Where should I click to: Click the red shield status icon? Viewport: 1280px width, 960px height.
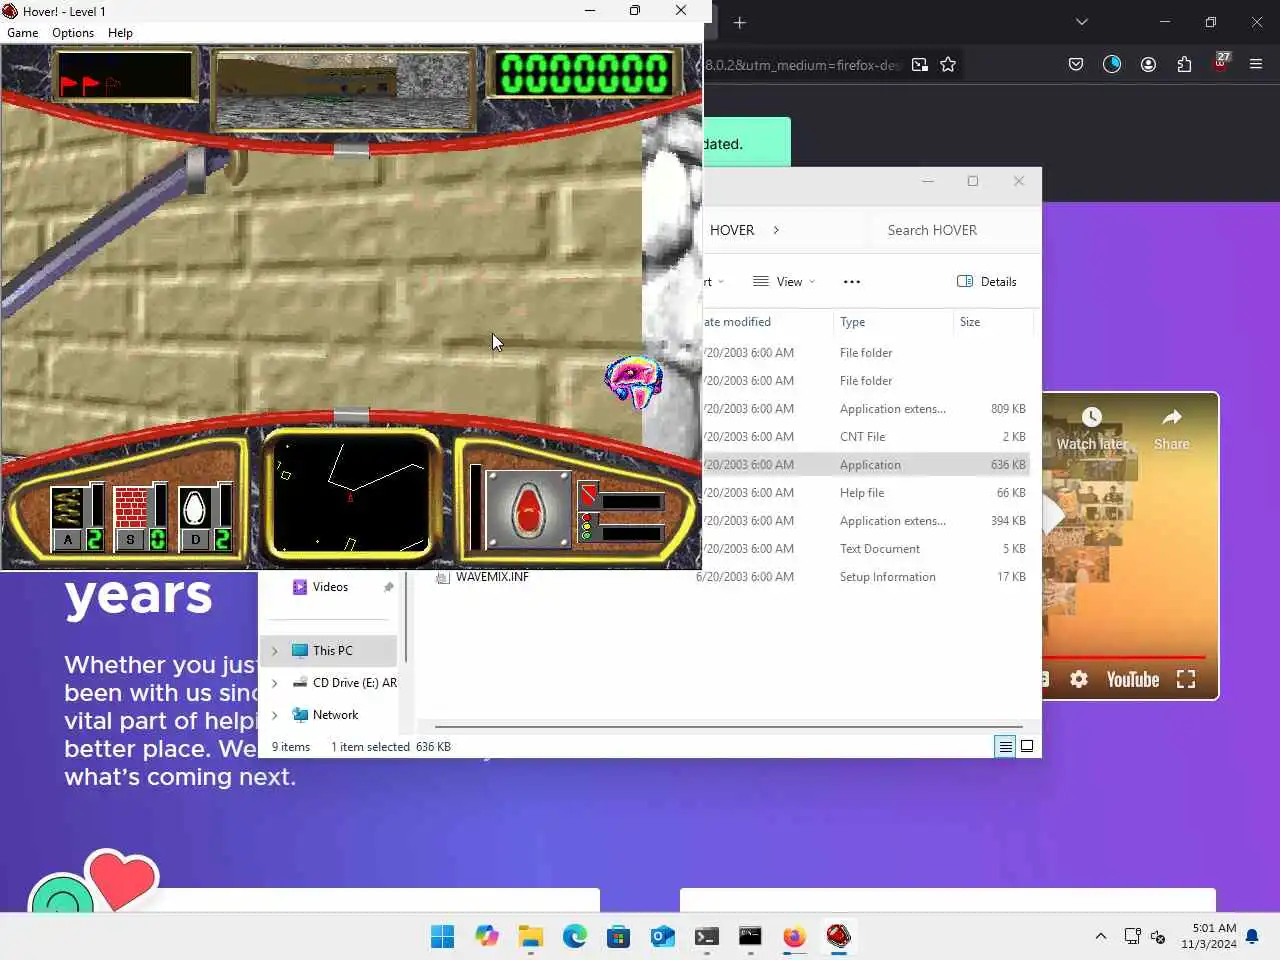coord(588,495)
